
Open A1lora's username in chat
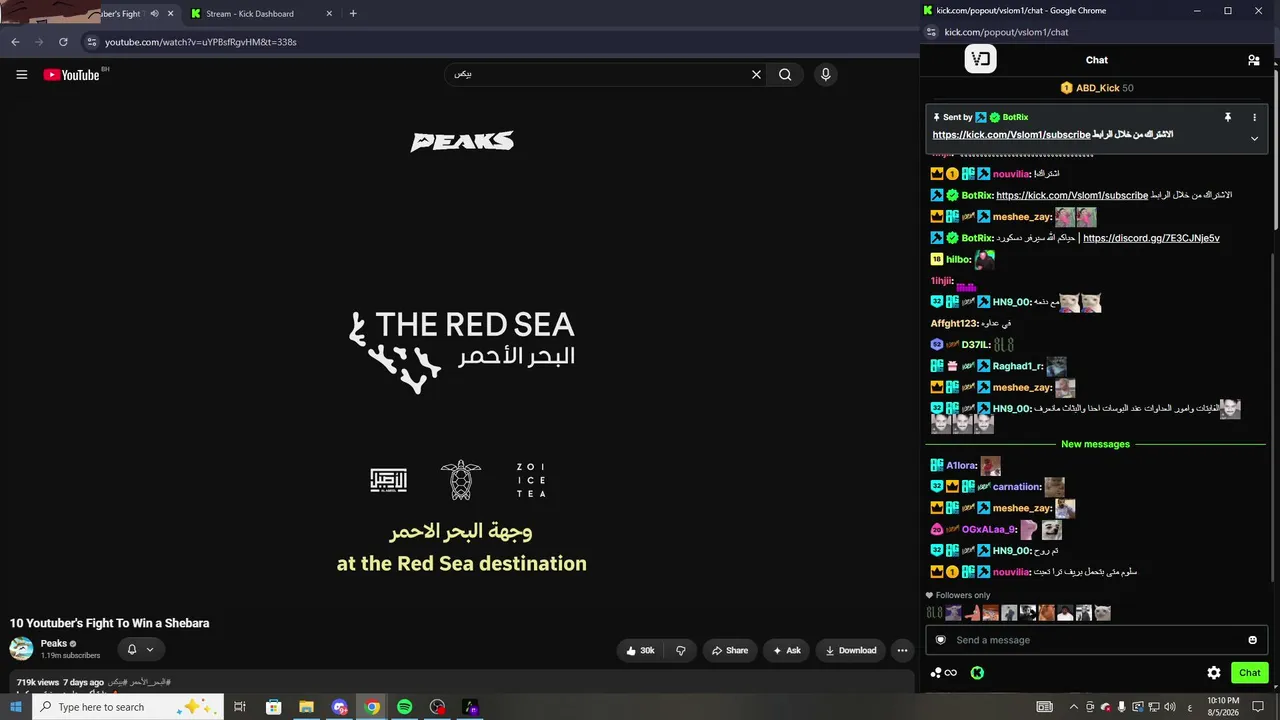961,465
